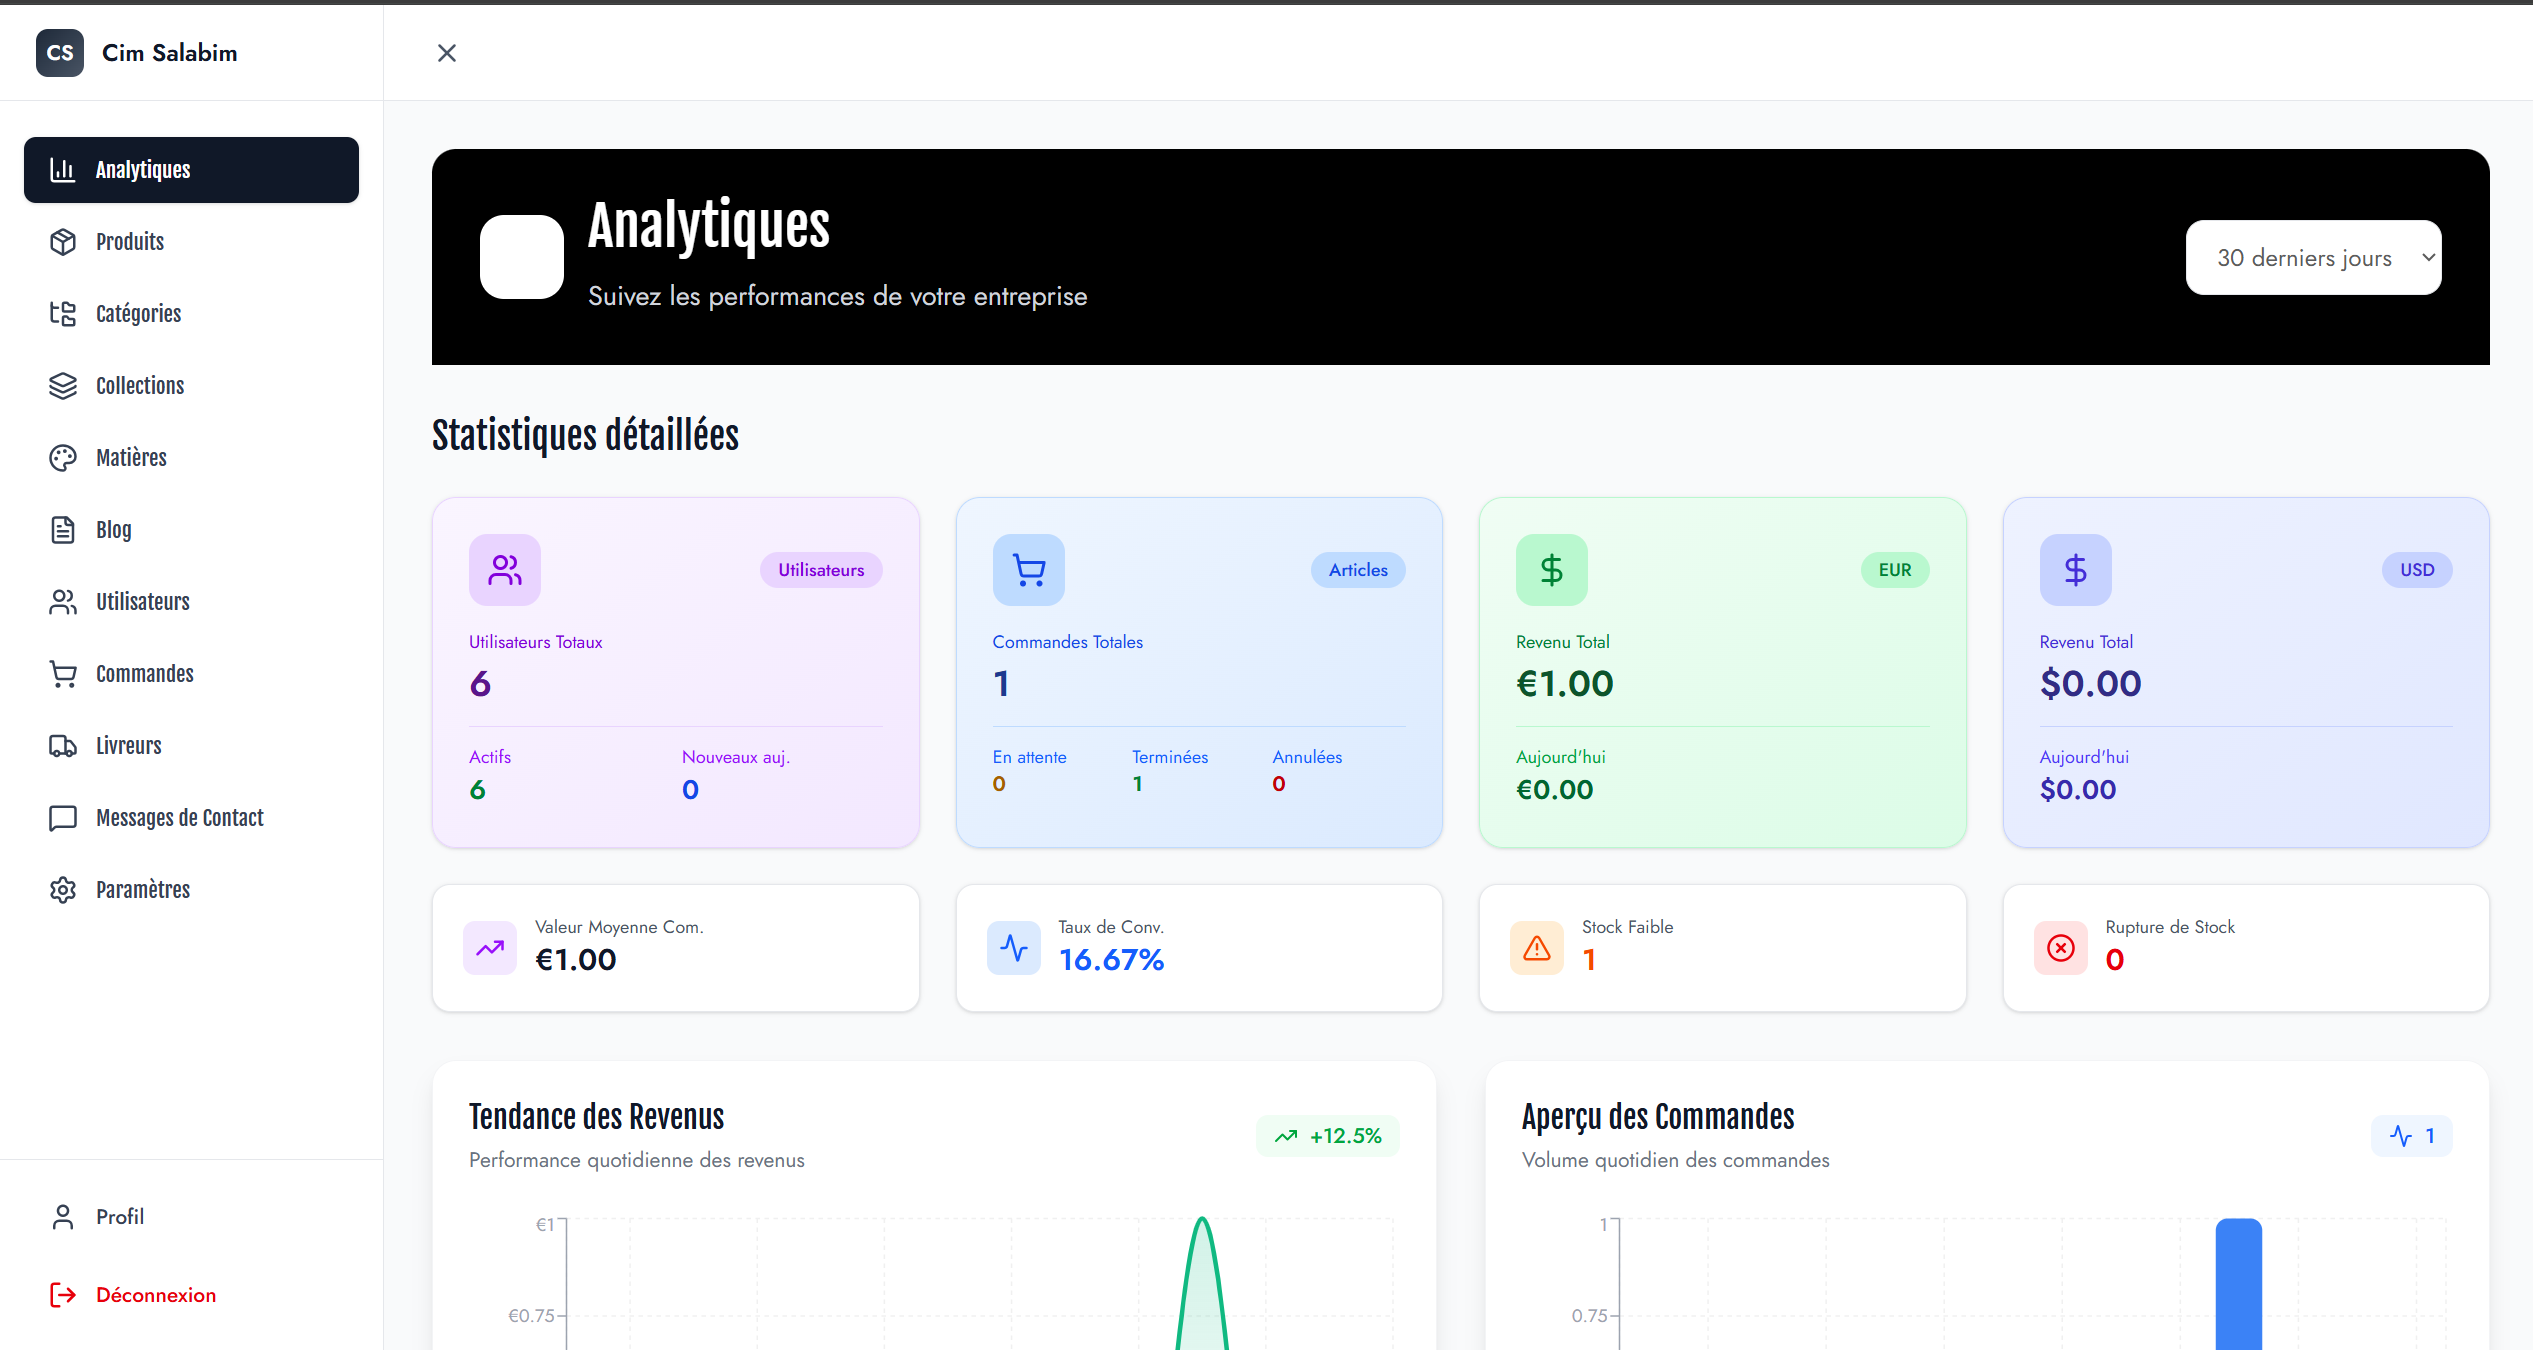Screen dimensions: 2533x1350
Task: Click the +12.5% trend indicator
Action: 1327,1136
